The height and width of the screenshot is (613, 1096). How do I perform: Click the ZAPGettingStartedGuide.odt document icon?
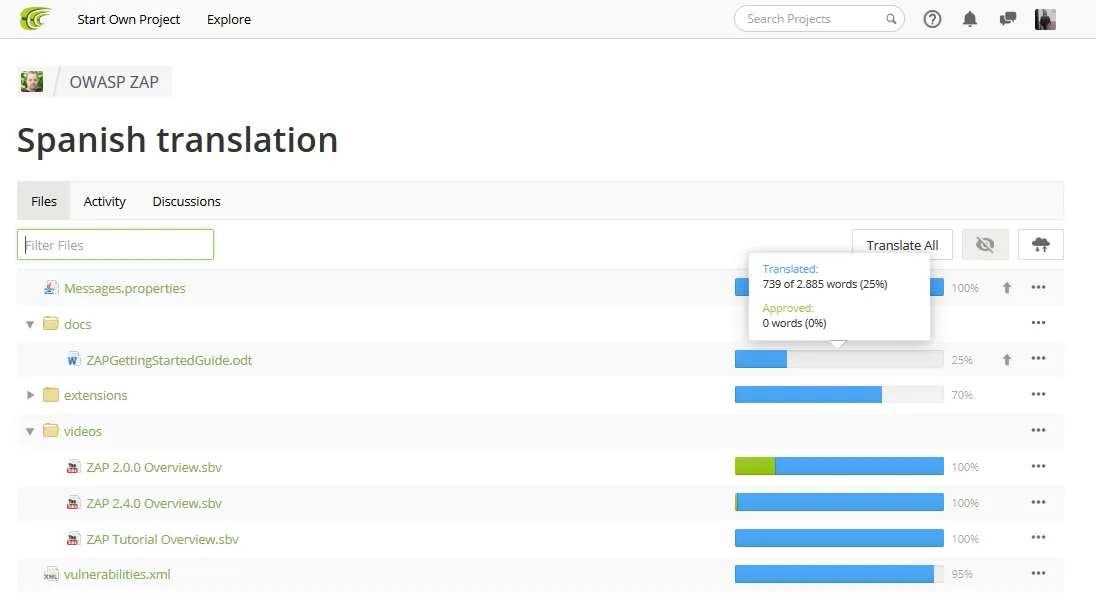pyautogui.click(x=73, y=360)
